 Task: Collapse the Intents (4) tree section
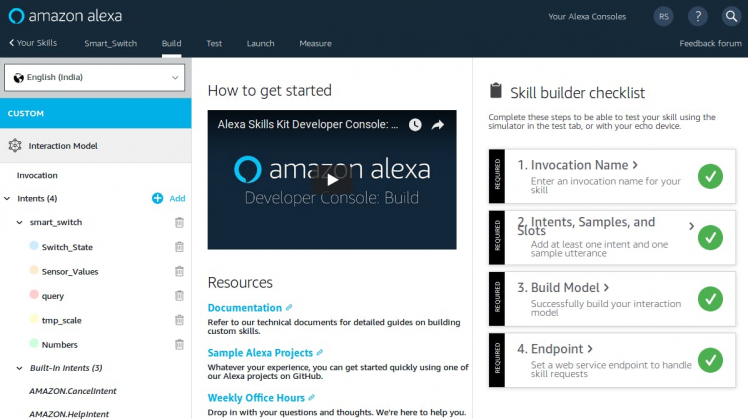[x=7, y=199]
